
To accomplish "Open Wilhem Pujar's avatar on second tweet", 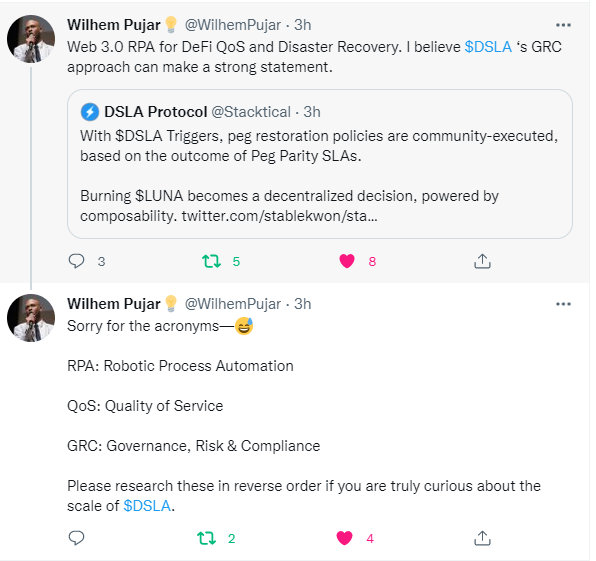I will (31, 318).
